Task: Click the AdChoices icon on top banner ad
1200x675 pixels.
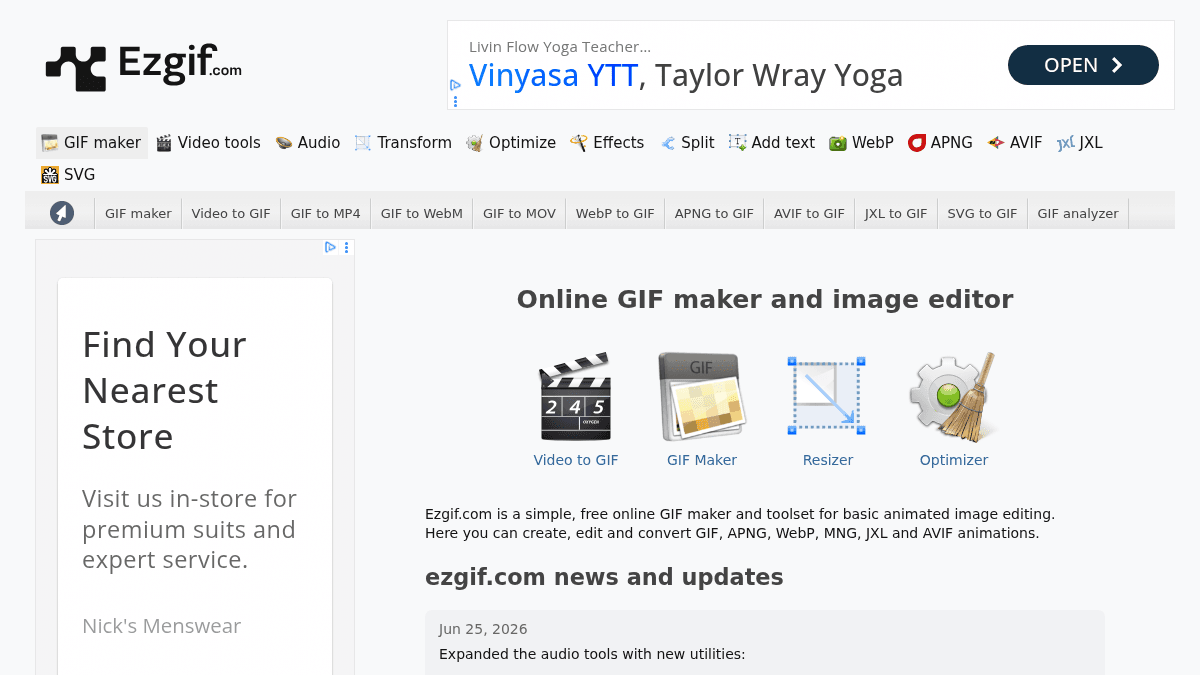Action: pos(455,86)
